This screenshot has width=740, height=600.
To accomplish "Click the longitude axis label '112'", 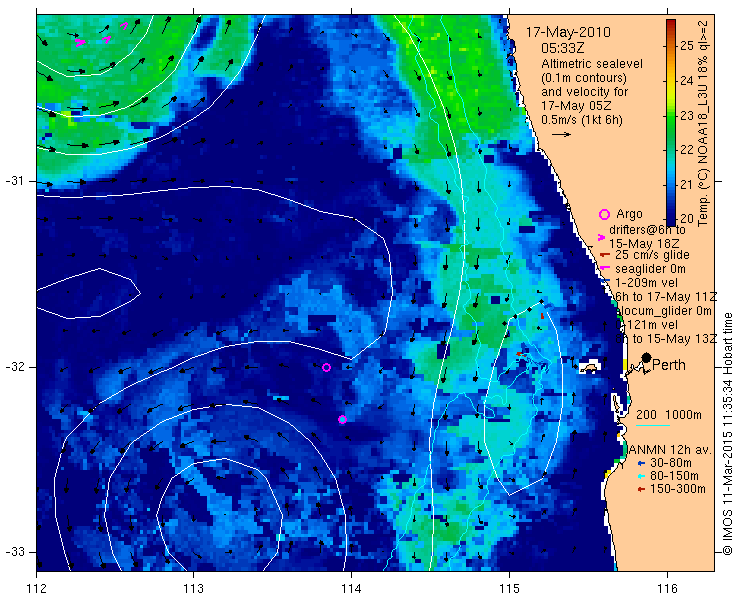I will point(36,589).
